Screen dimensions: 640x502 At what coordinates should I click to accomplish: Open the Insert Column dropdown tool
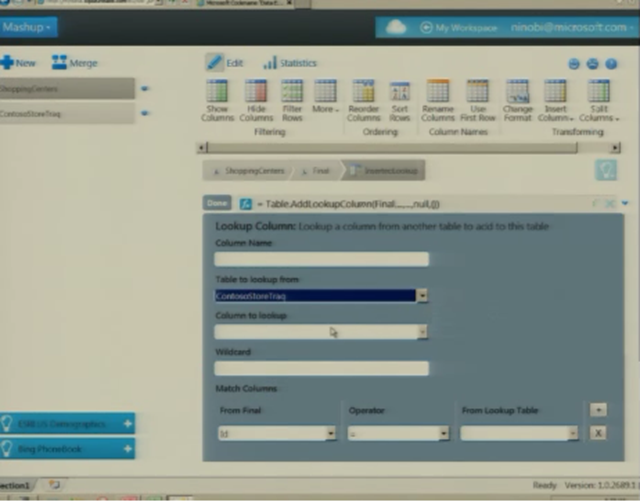pos(556,100)
